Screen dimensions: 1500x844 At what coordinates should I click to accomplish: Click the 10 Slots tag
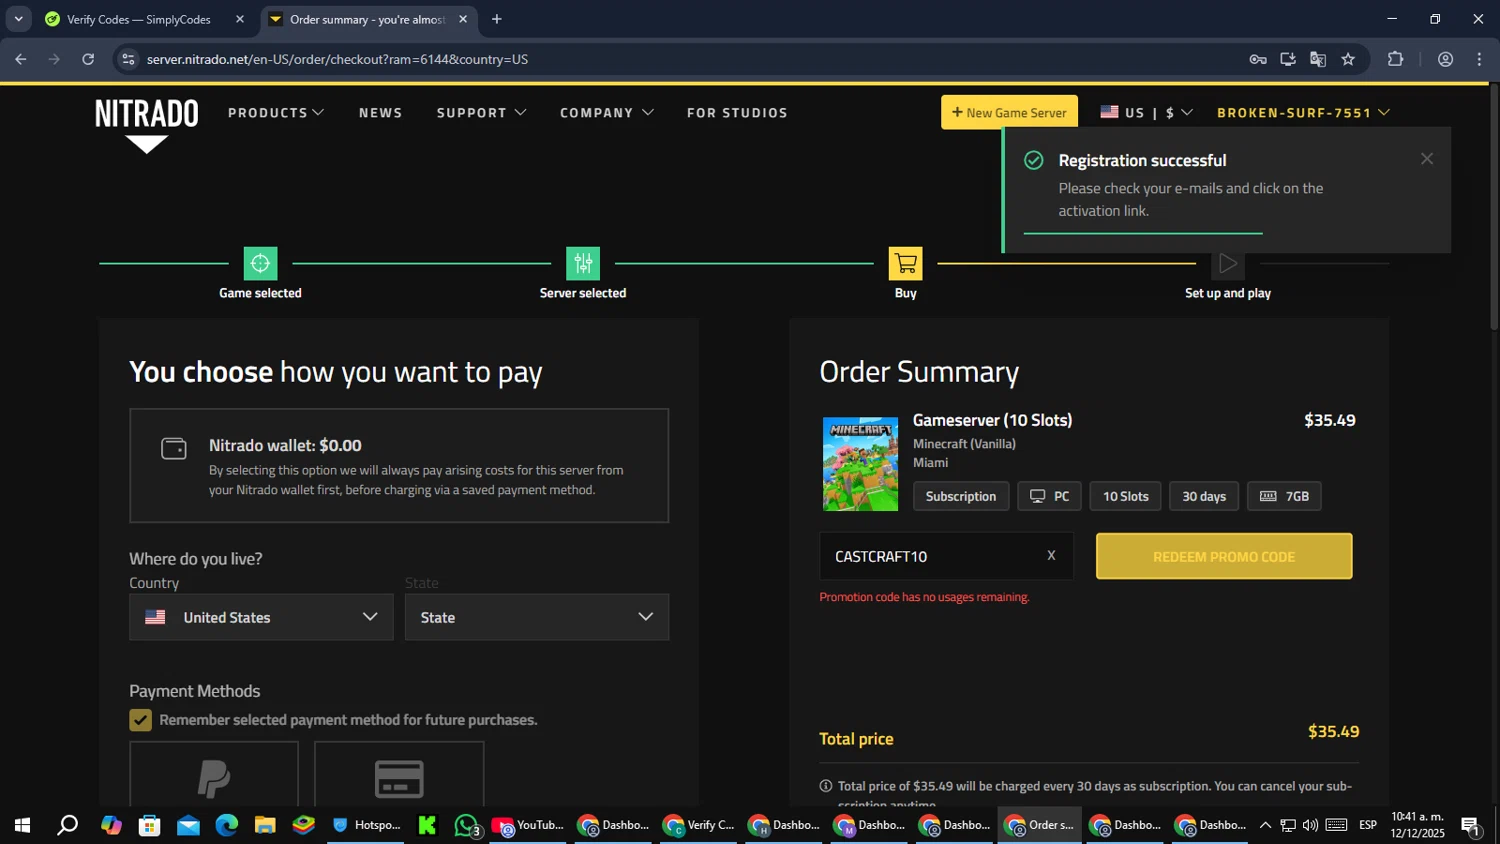pyautogui.click(x=1126, y=496)
